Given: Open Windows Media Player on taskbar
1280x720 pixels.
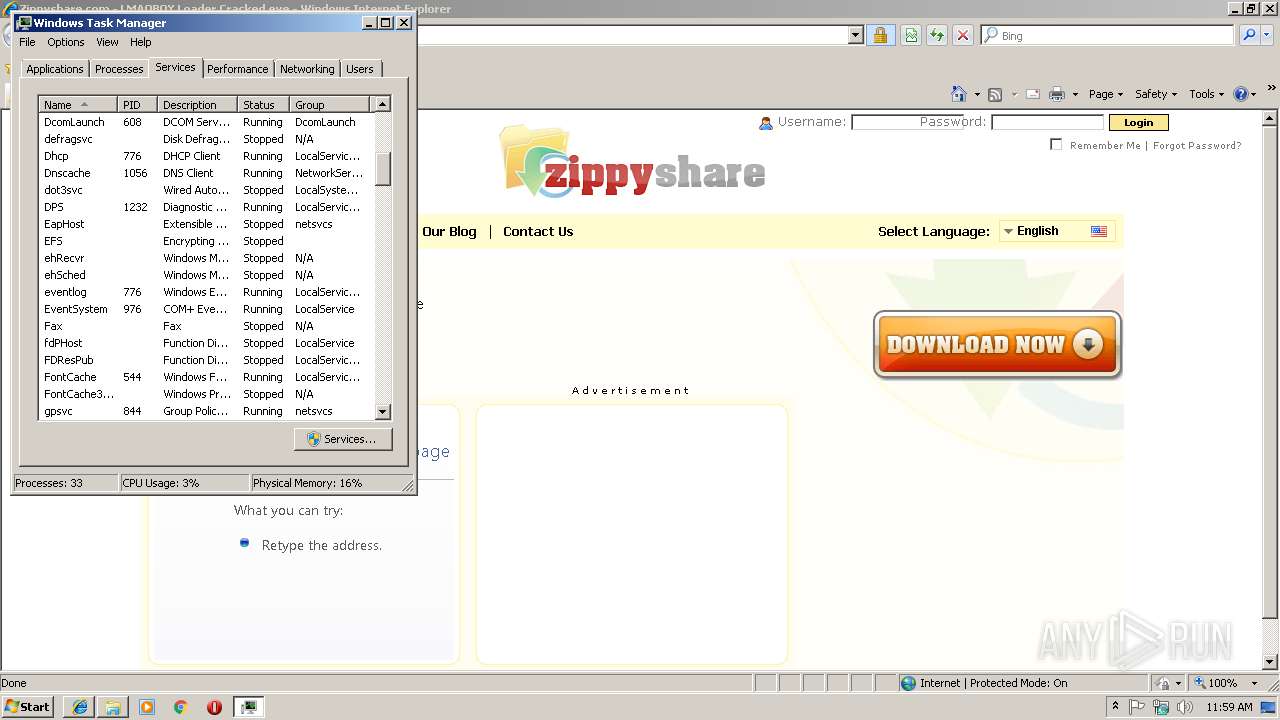Looking at the screenshot, I should point(147,706).
